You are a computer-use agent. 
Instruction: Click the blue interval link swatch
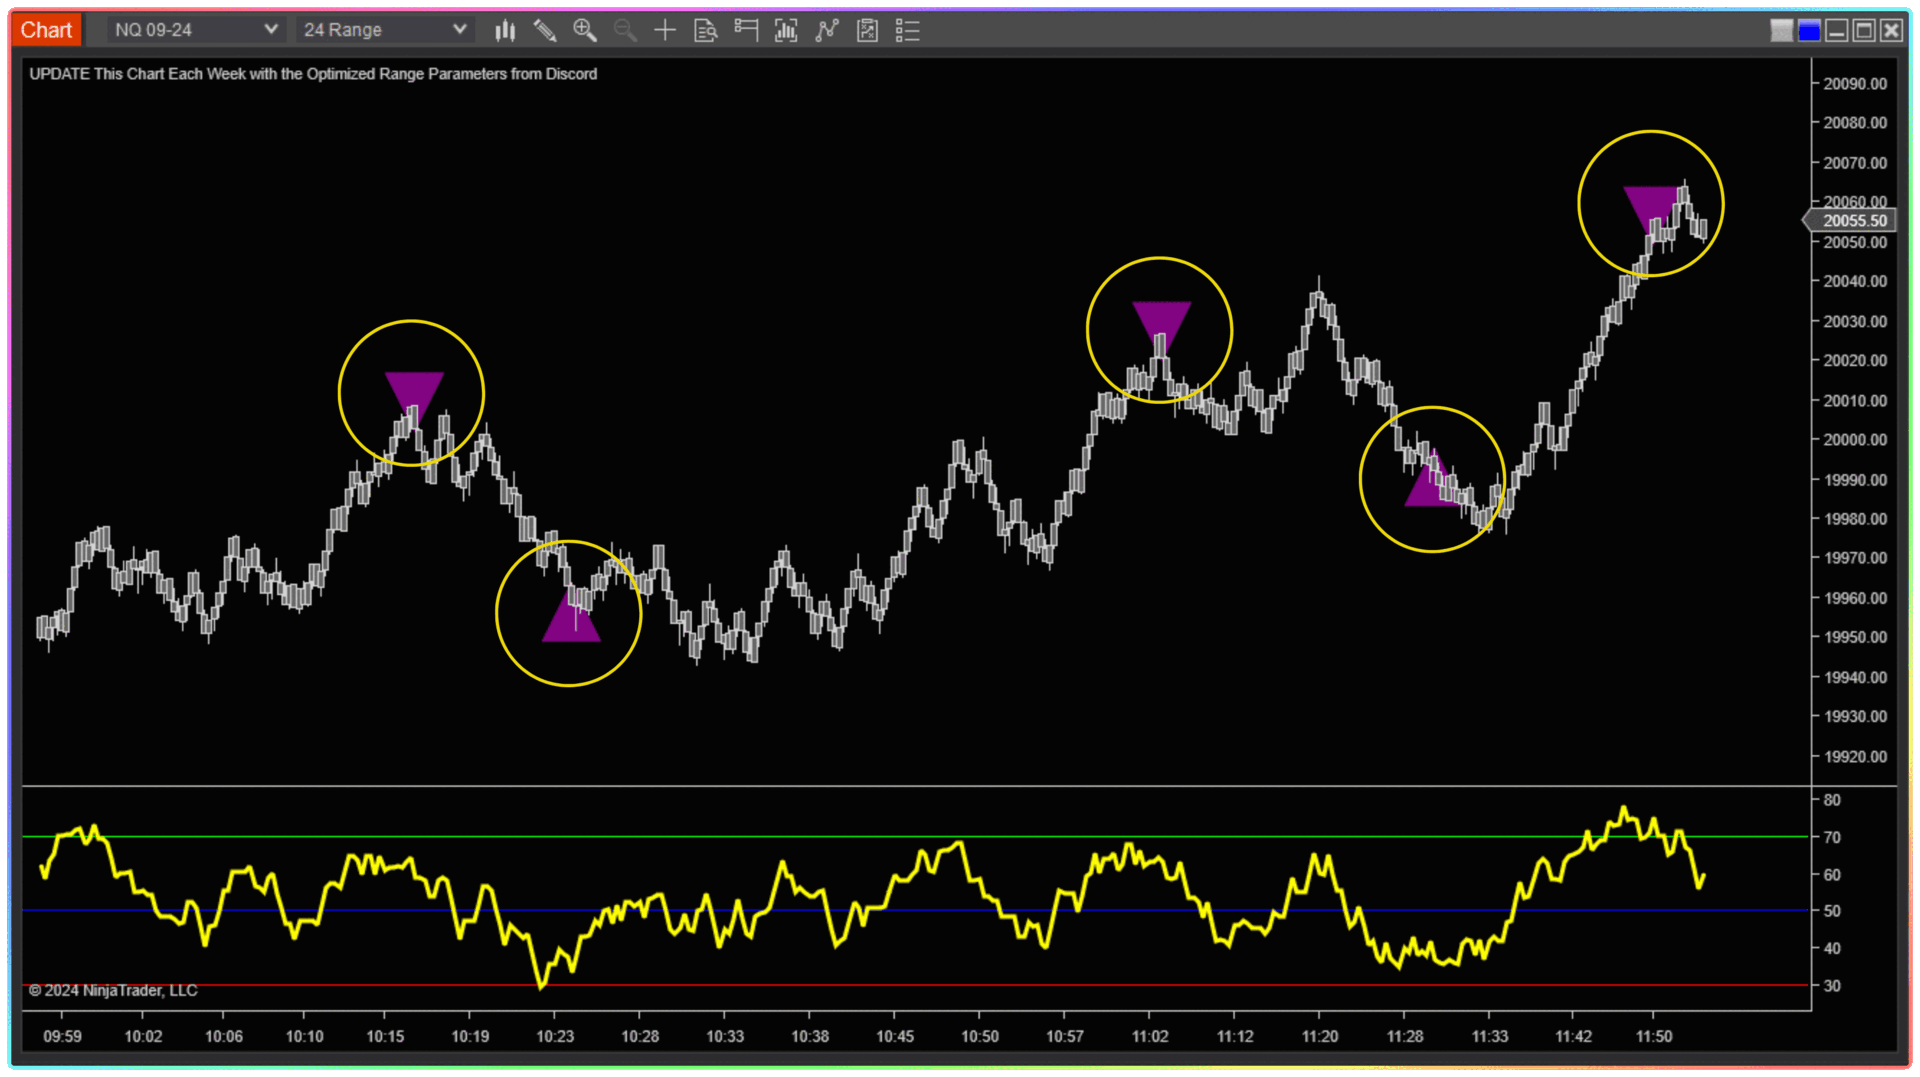[x=1809, y=31]
